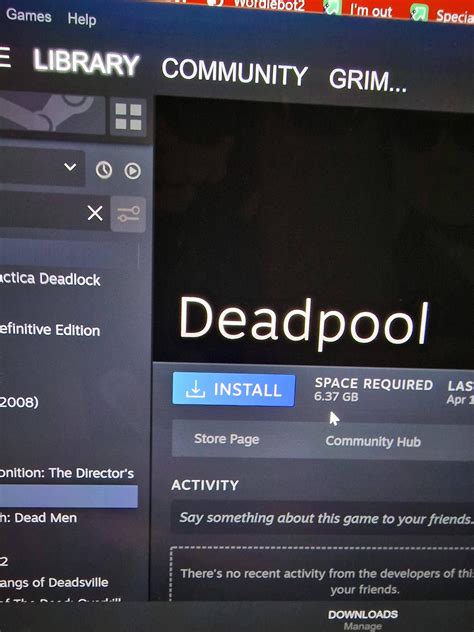Expand the library filter dropdown chevron
This screenshot has height=632, width=474.
click(70, 166)
